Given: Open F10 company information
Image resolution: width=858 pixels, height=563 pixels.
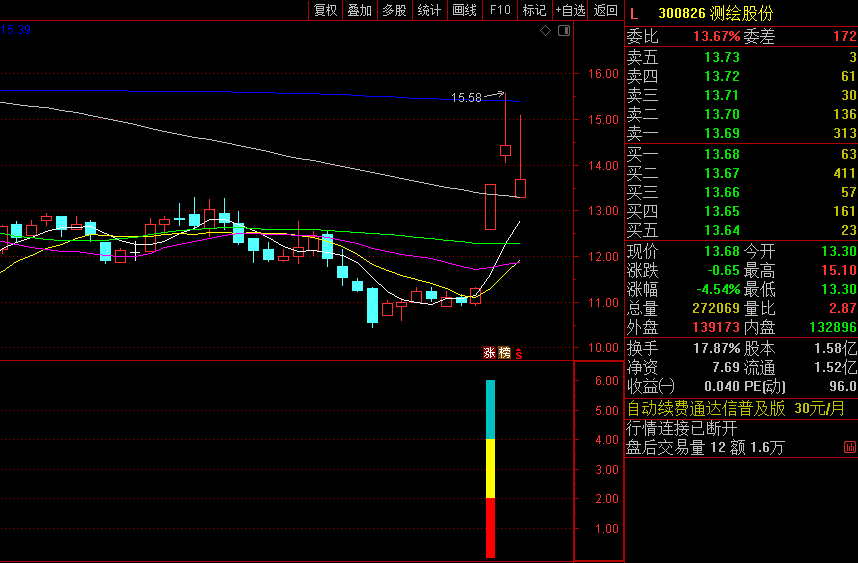Looking at the screenshot, I should 500,10.
